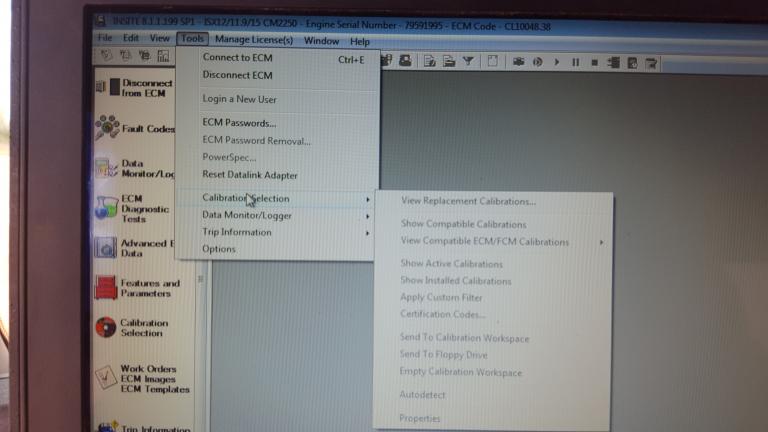Viewport: 768px width, 432px height.
Task: Click the filter funnel toolbar icon
Action: (x=468, y=61)
